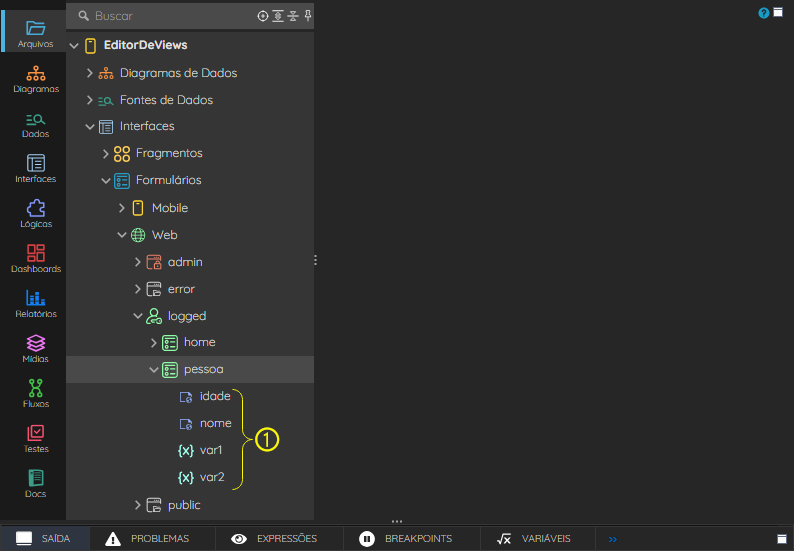Click the collapse all tree icon
This screenshot has width=794, height=551.
(293, 16)
